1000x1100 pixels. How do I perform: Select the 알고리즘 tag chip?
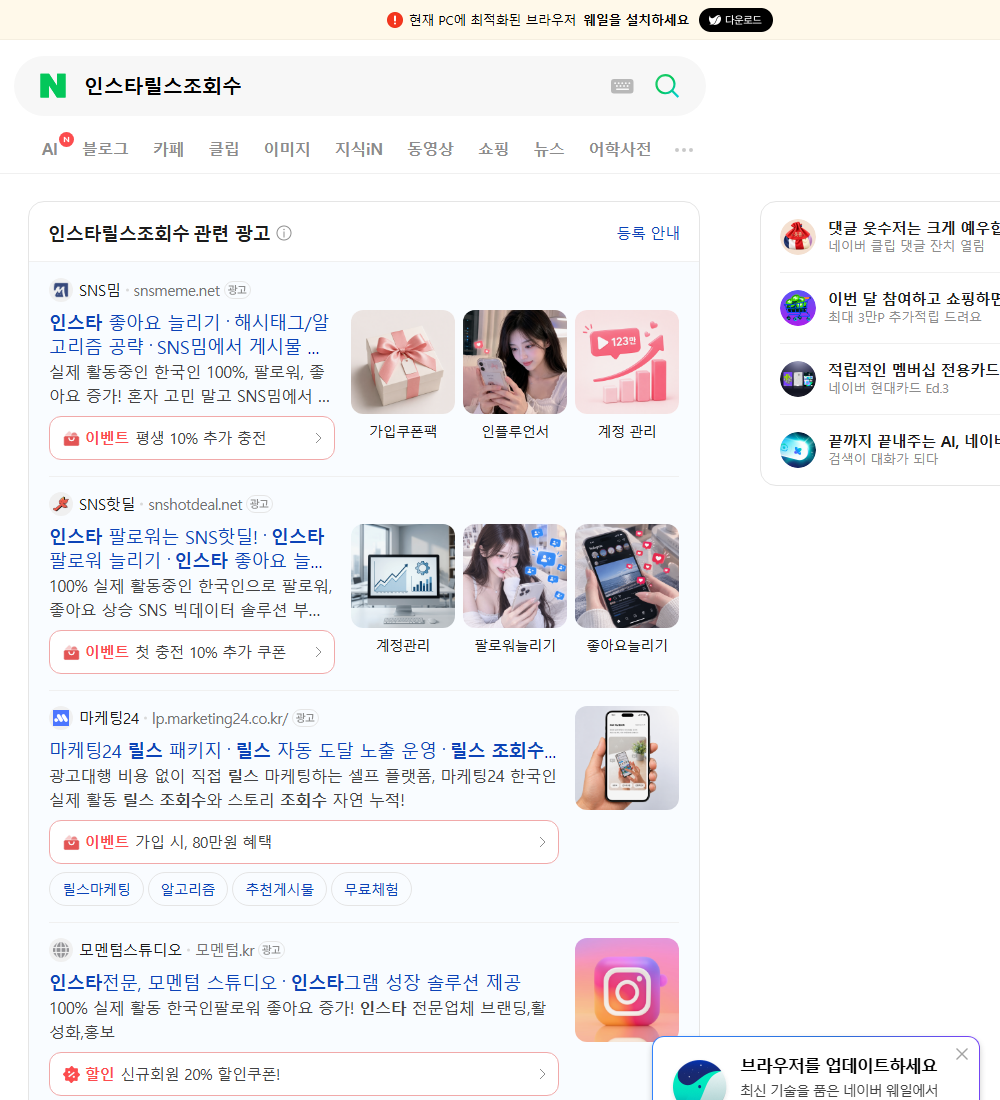click(x=188, y=890)
